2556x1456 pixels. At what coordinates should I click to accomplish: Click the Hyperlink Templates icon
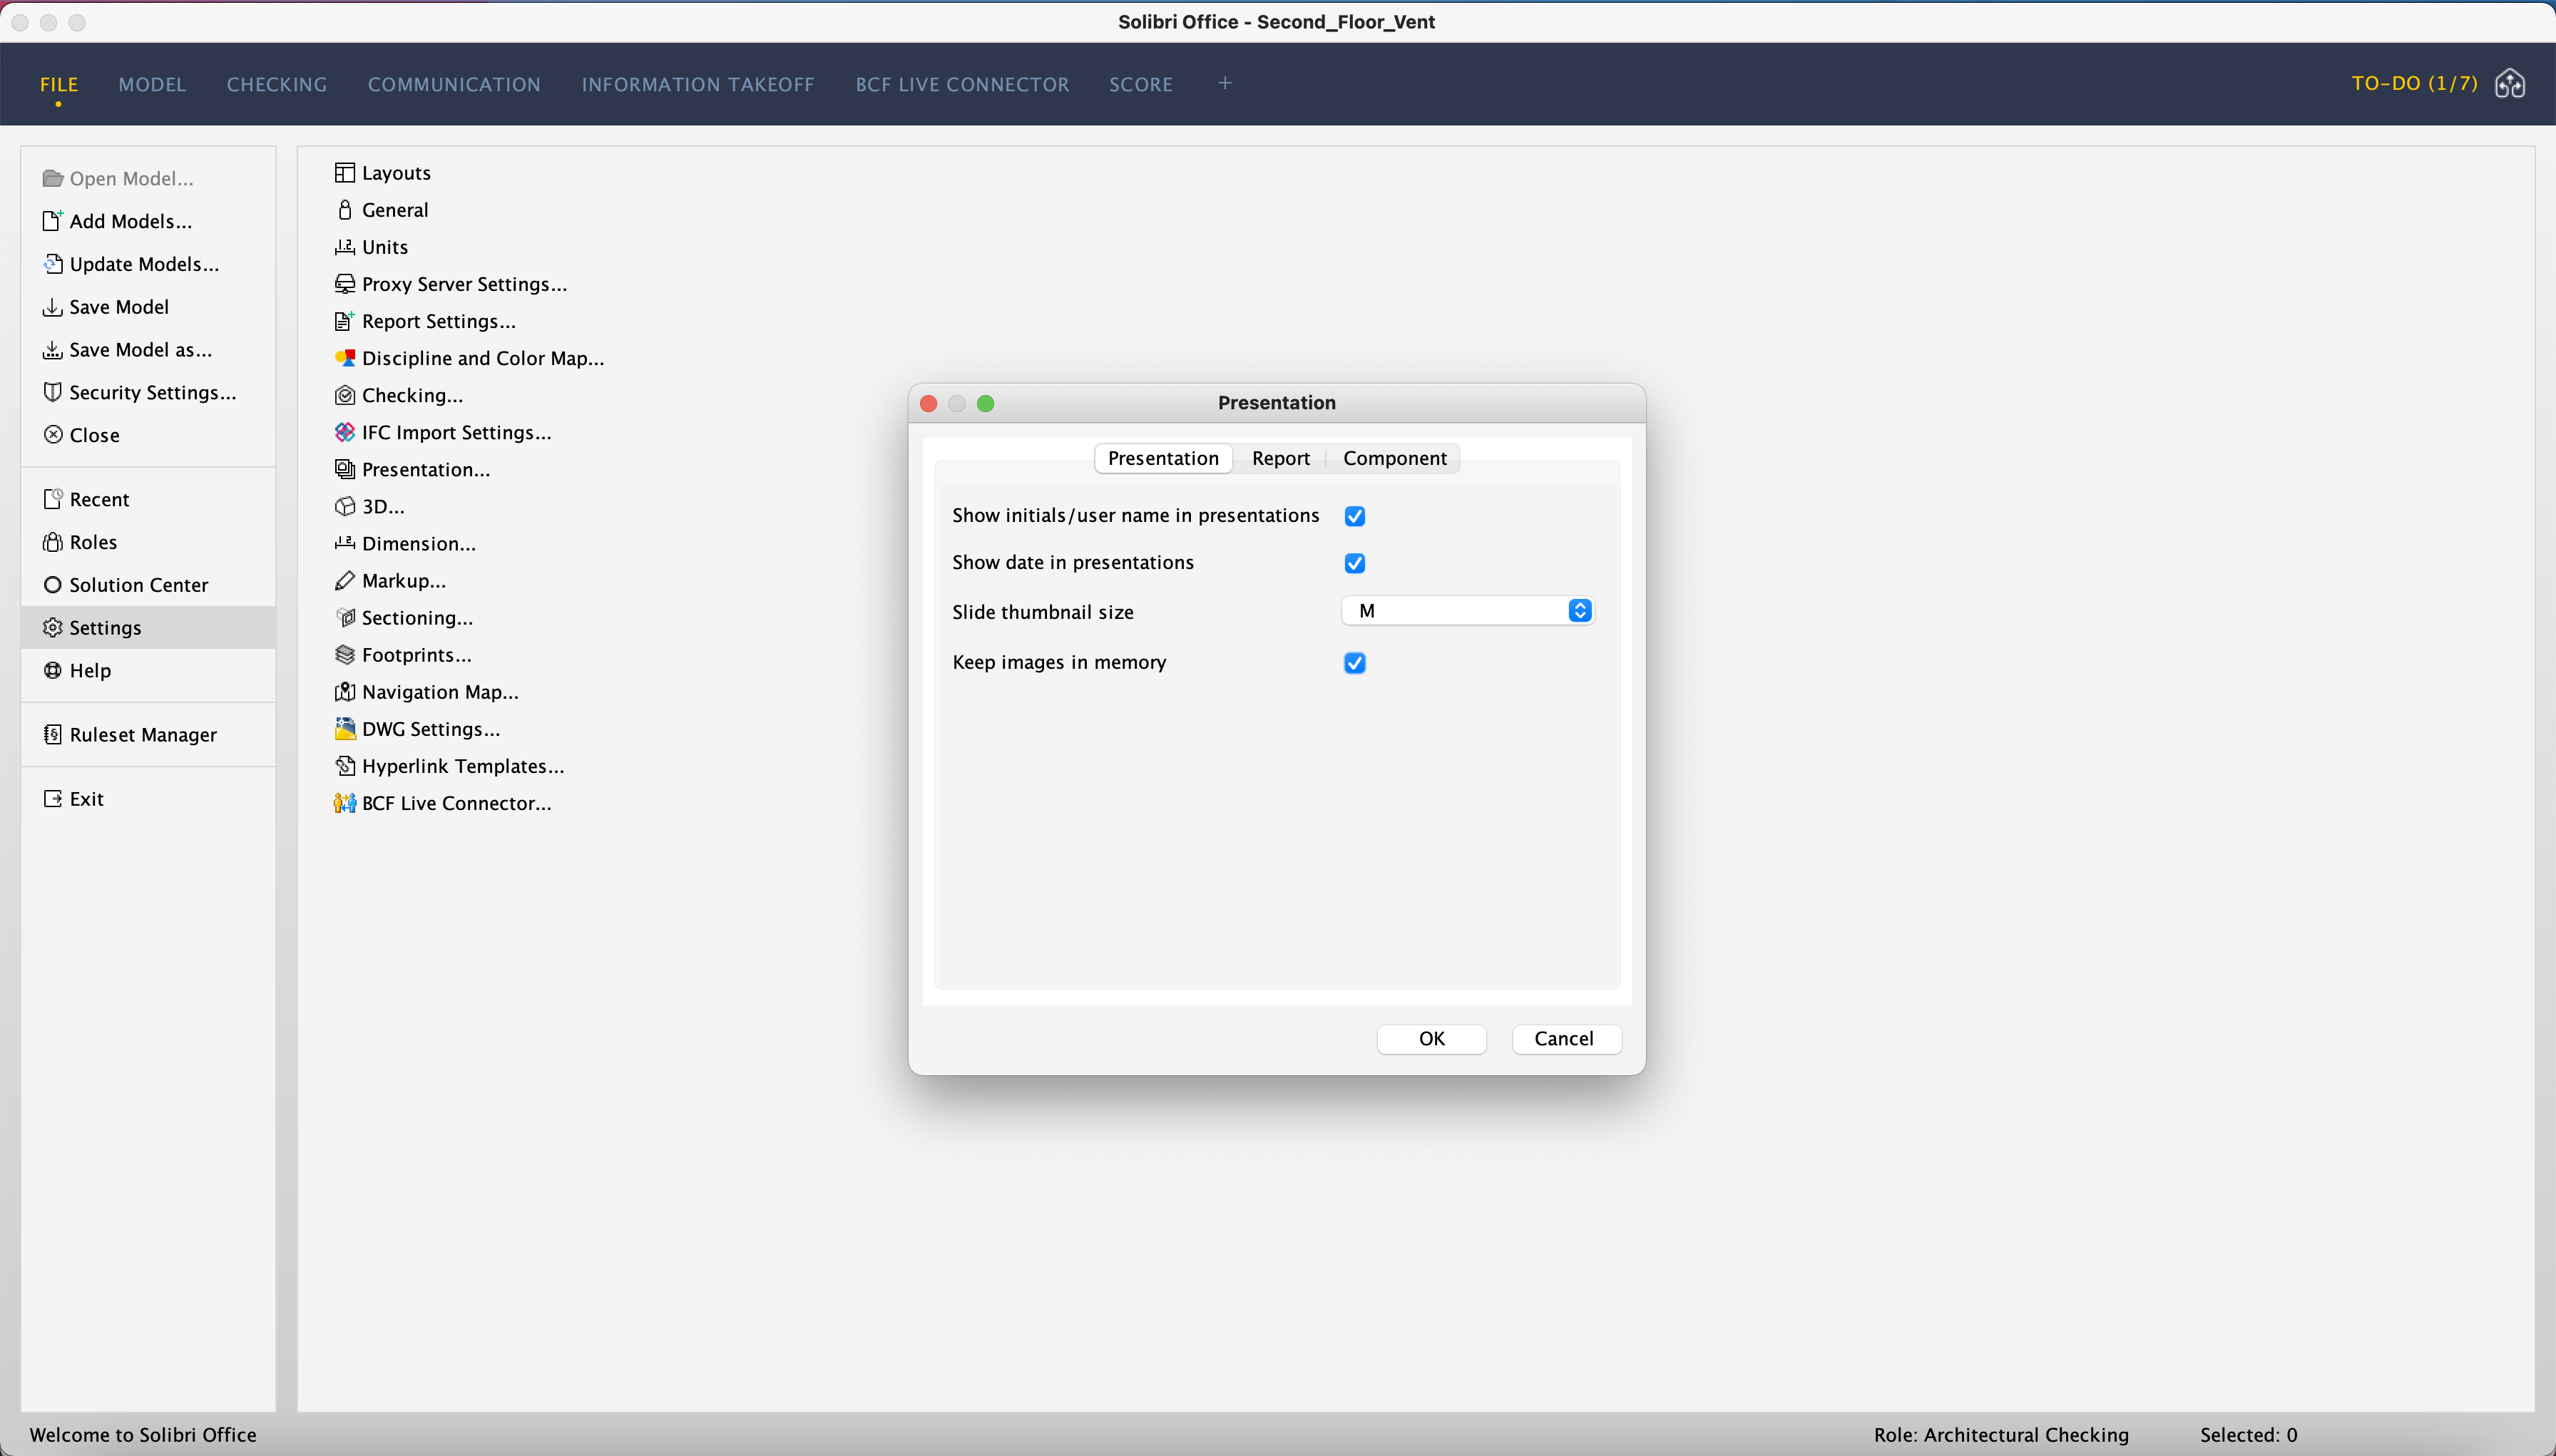[x=344, y=766]
